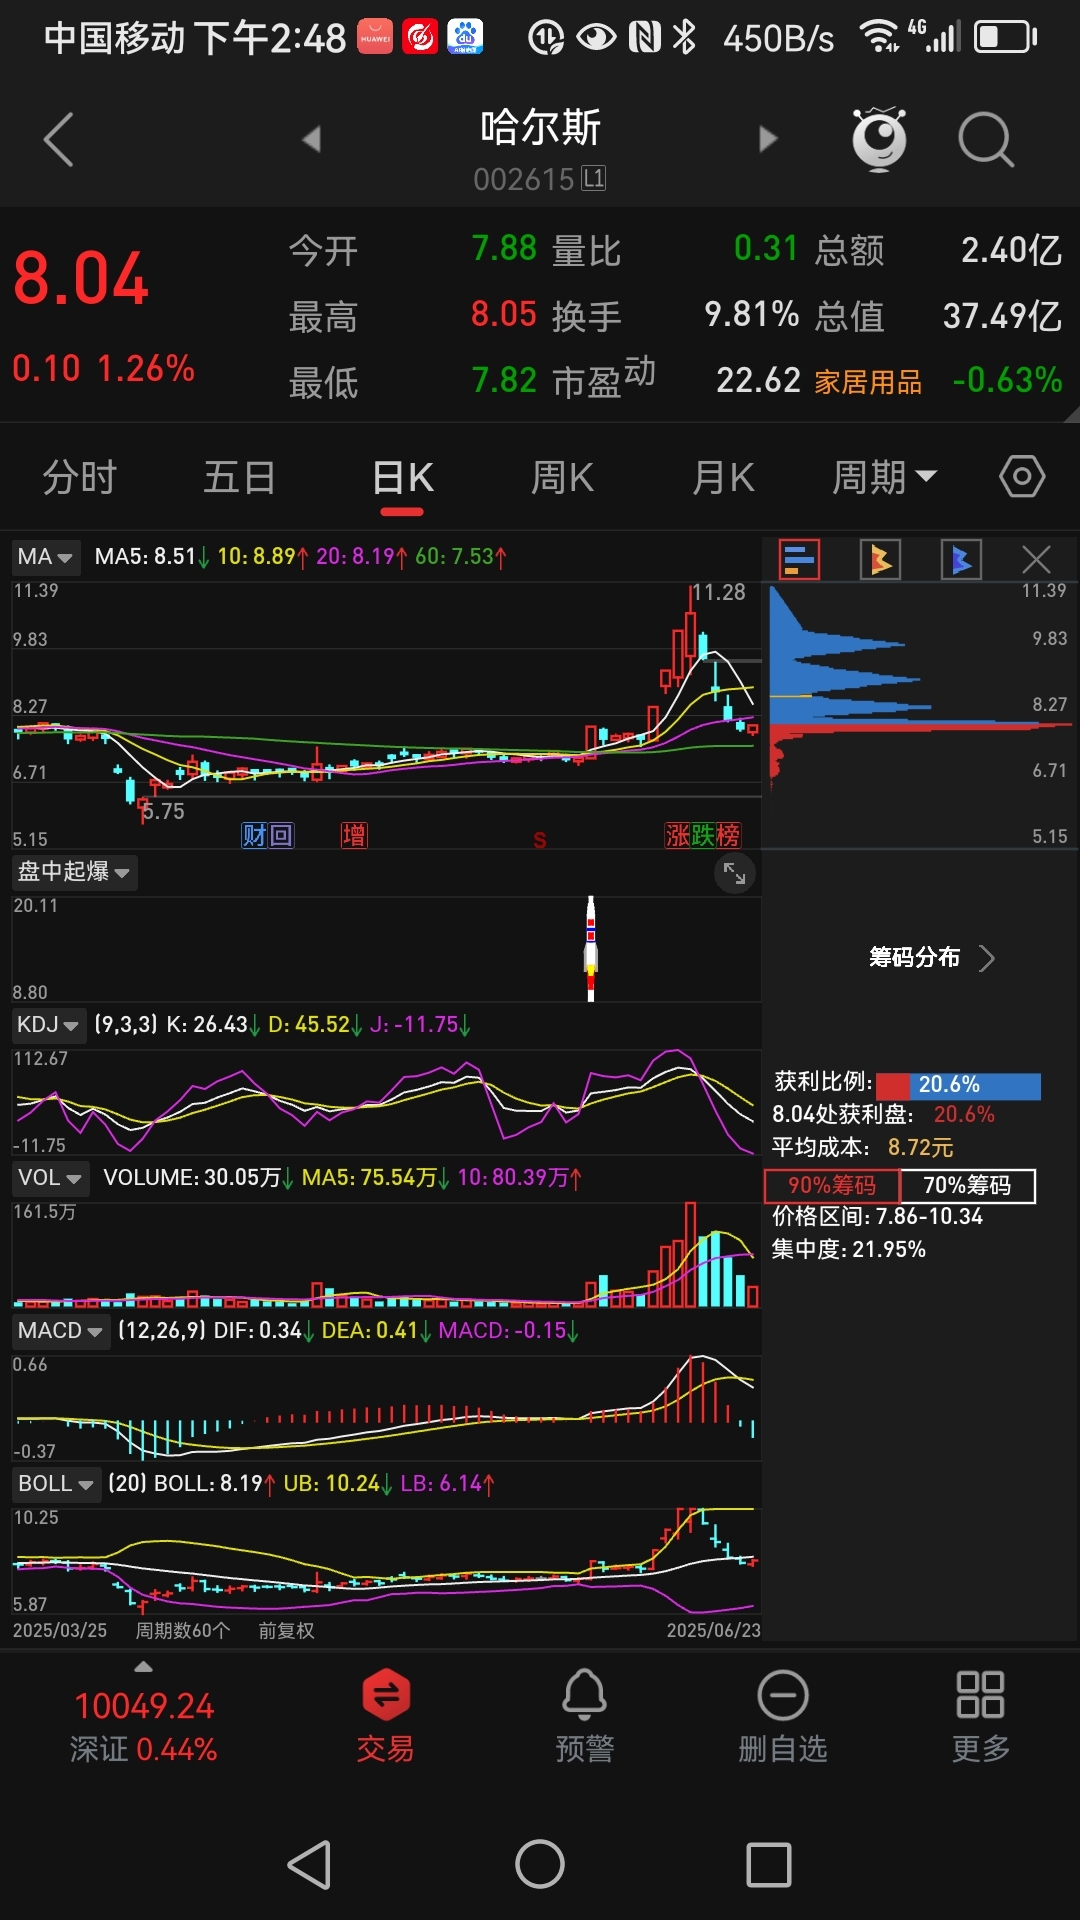The width and height of the screenshot is (1080, 1920).
Task: Tap the stock title 哈尔斯
Action: click(540, 128)
